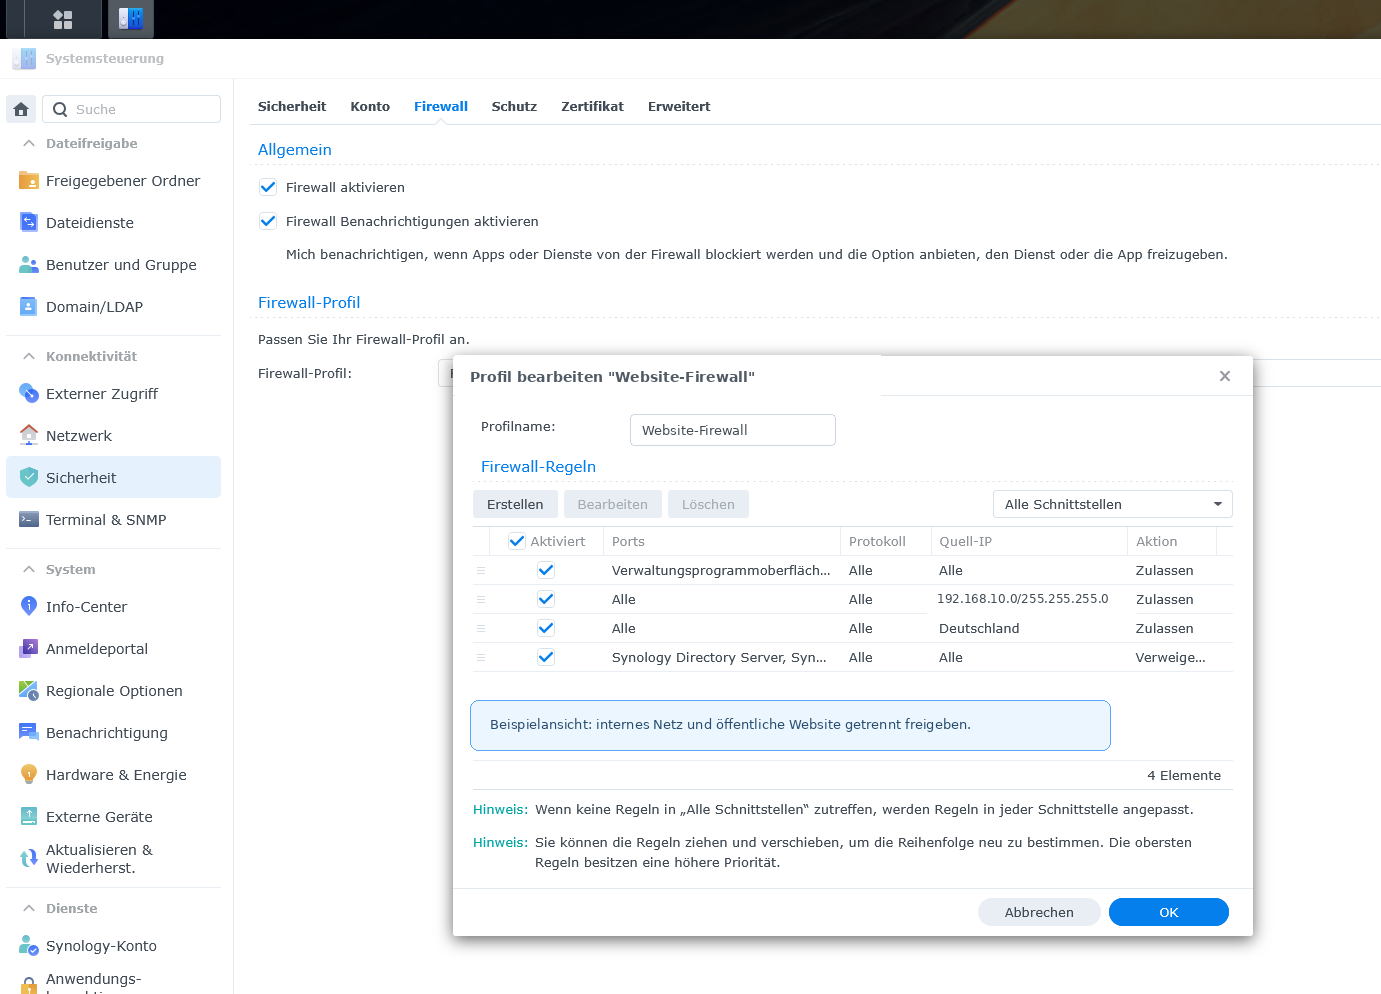
Task: Sort by the Quell-IP column header
Action: pos(1029,541)
